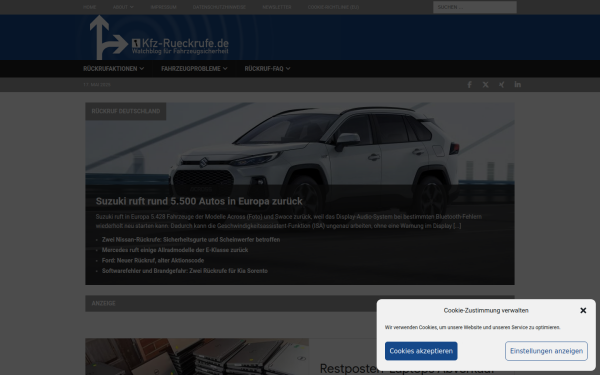Open Mercedes Allradmodelle E-Klasse article

pos(175,250)
